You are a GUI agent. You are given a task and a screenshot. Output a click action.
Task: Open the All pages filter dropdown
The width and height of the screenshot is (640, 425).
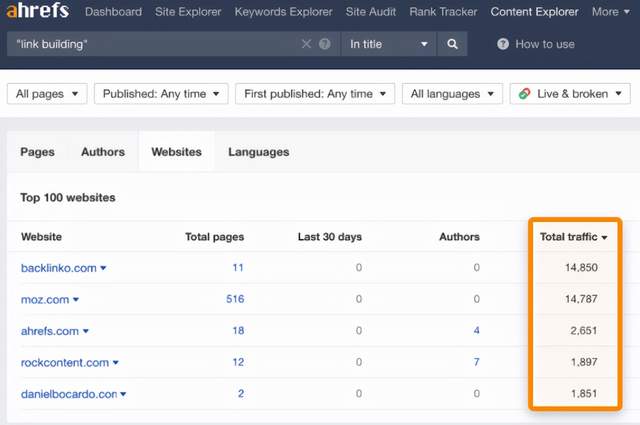(47, 94)
